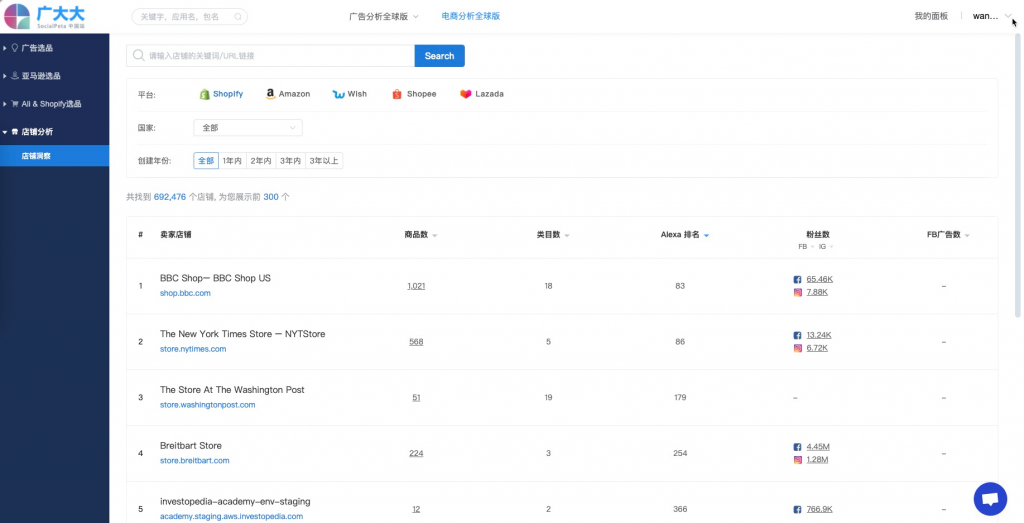Sort by 商品数 column arrow
1024x523 pixels.
[435, 236]
